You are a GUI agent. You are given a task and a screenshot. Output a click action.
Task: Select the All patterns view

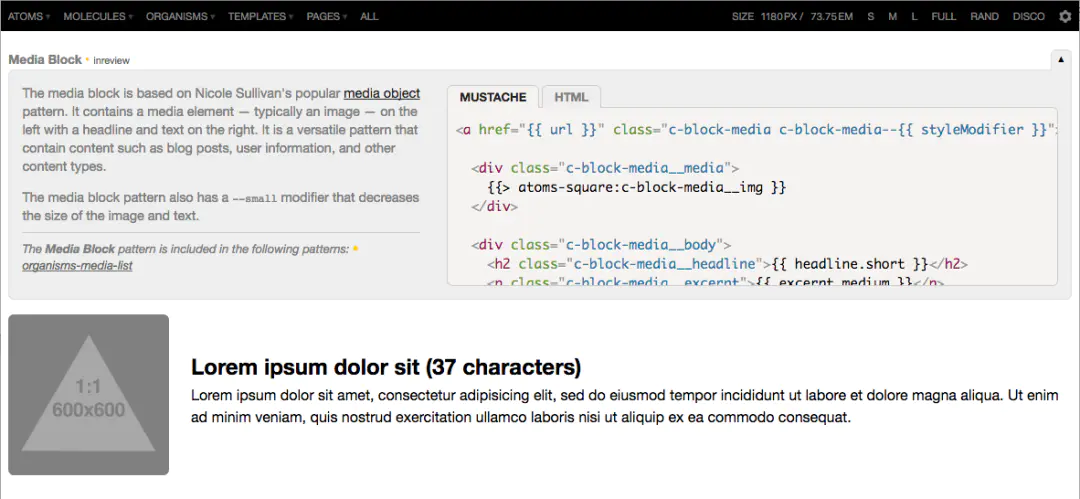point(369,16)
